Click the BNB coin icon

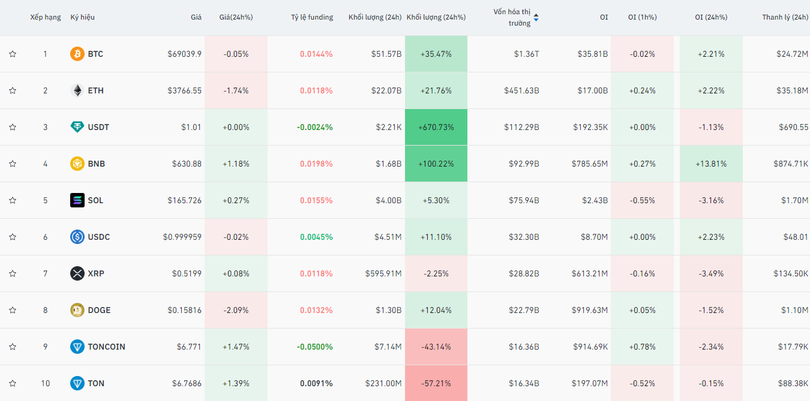click(x=77, y=164)
